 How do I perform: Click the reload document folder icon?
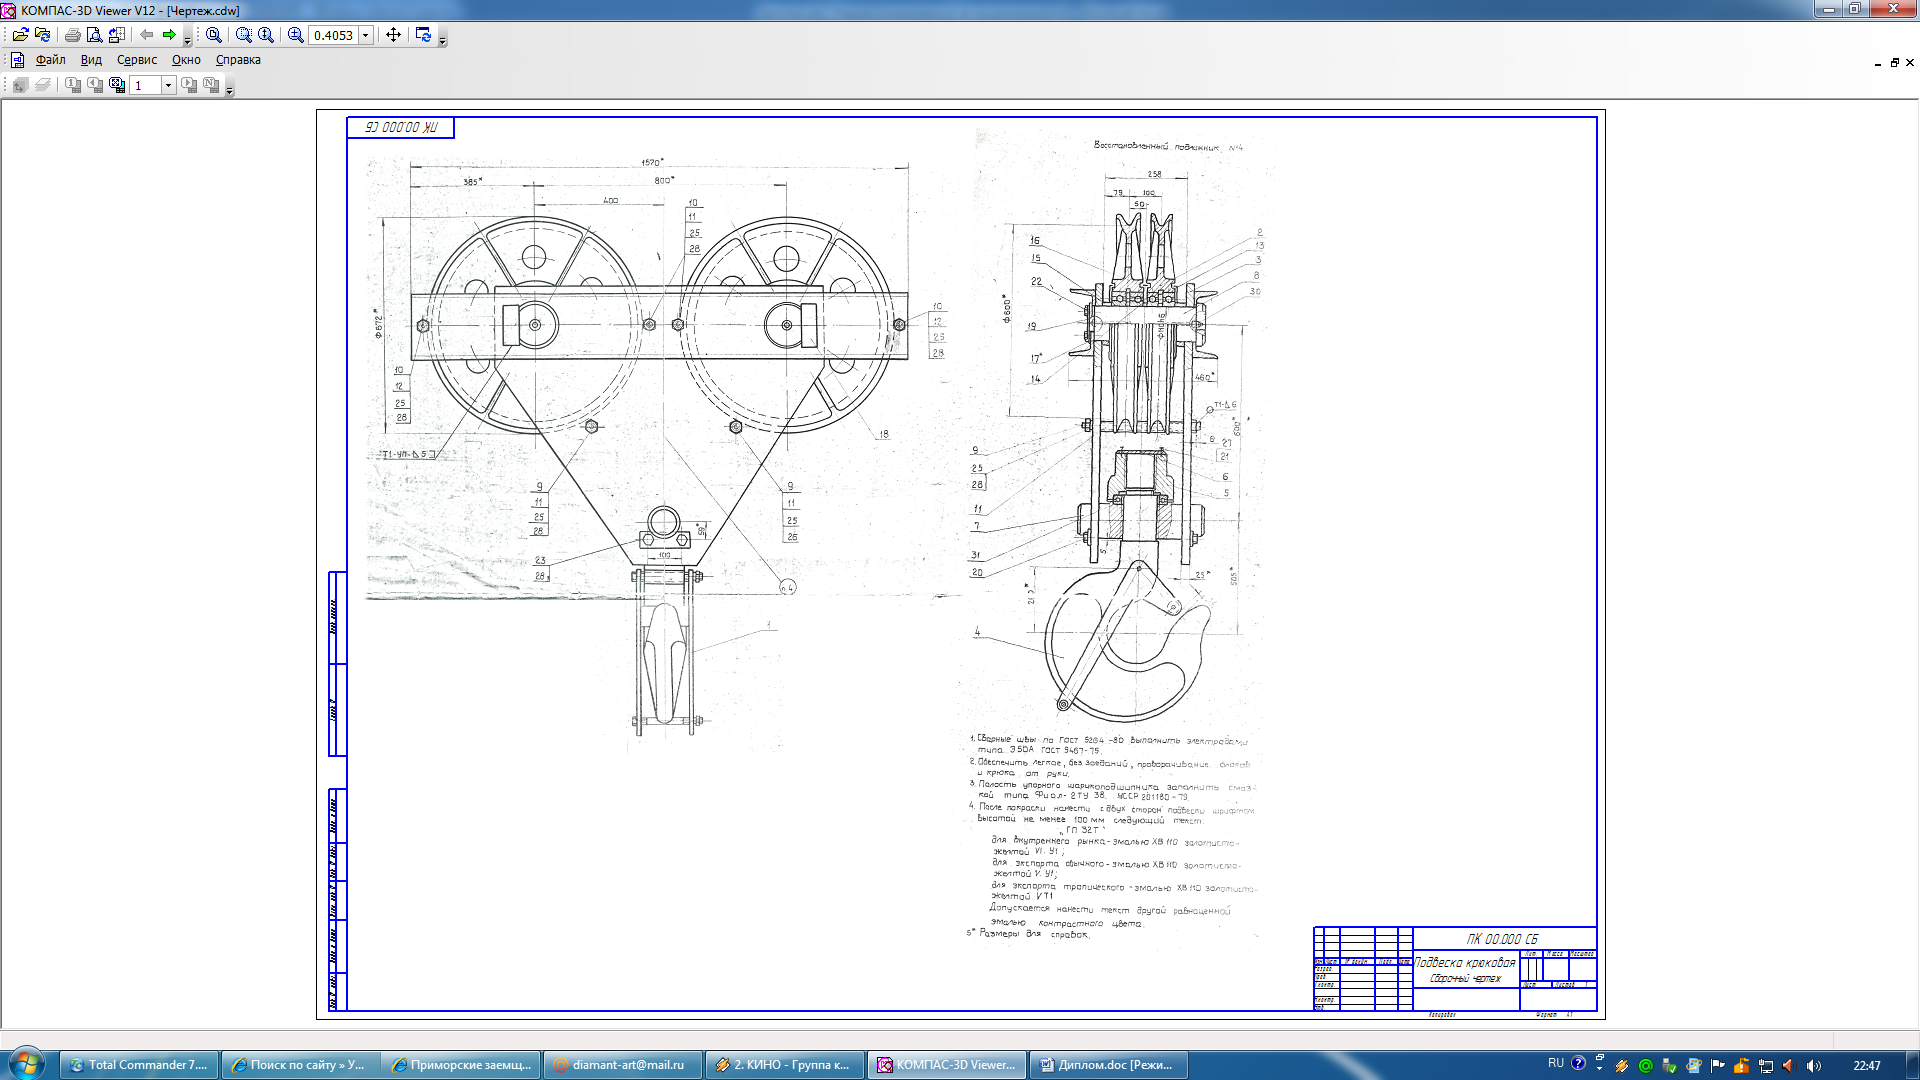(x=42, y=35)
